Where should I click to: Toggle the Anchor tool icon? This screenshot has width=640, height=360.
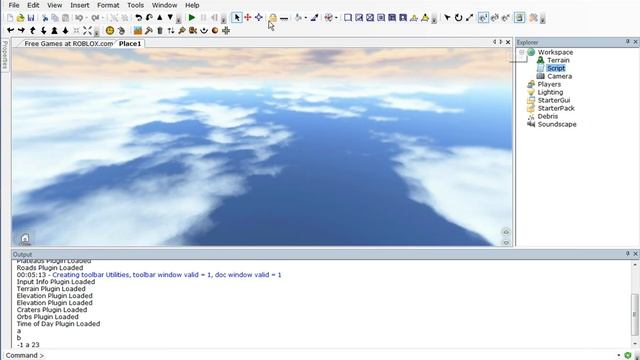(x=284, y=18)
